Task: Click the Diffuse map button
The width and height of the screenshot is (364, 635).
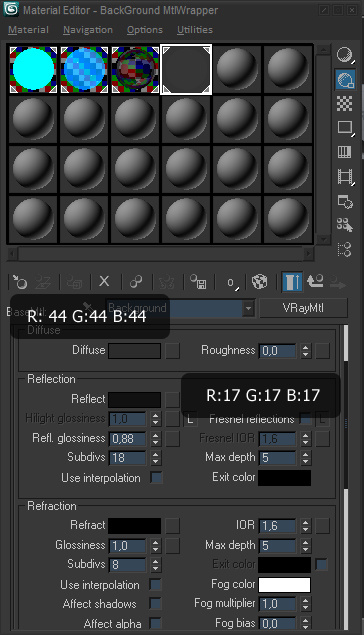Action: click(x=172, y=351)
